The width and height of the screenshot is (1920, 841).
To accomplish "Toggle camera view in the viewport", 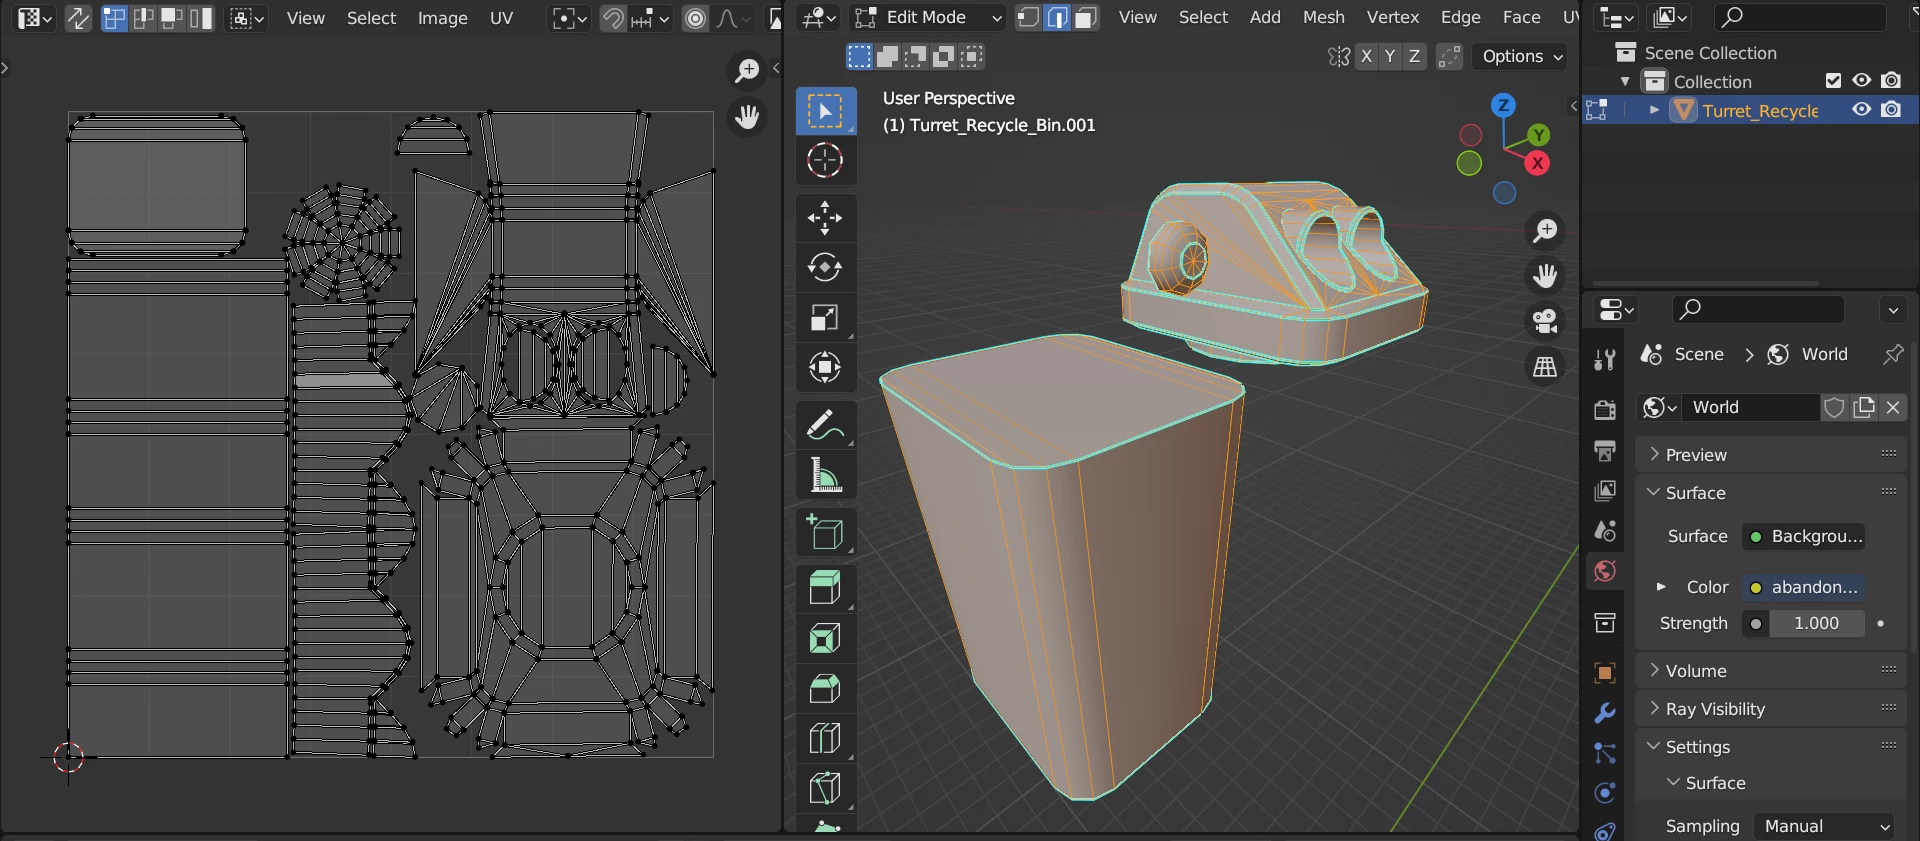I will click(x=1545, y=321).
